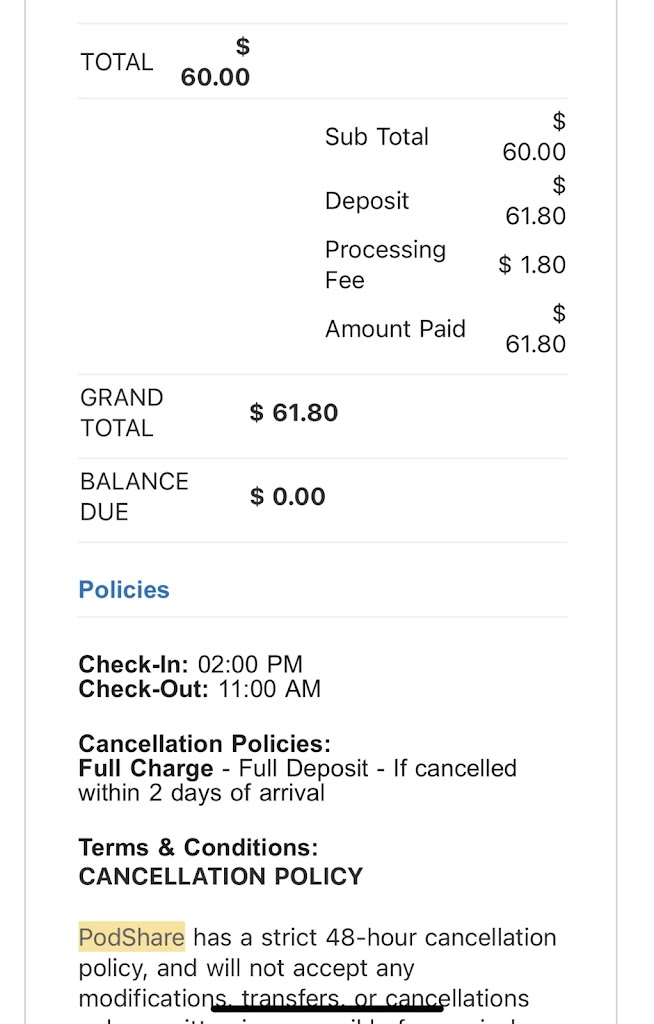Click the BALANCE DUE label
The width and height of the screenshot is (654, 1024).
(134, 497)
